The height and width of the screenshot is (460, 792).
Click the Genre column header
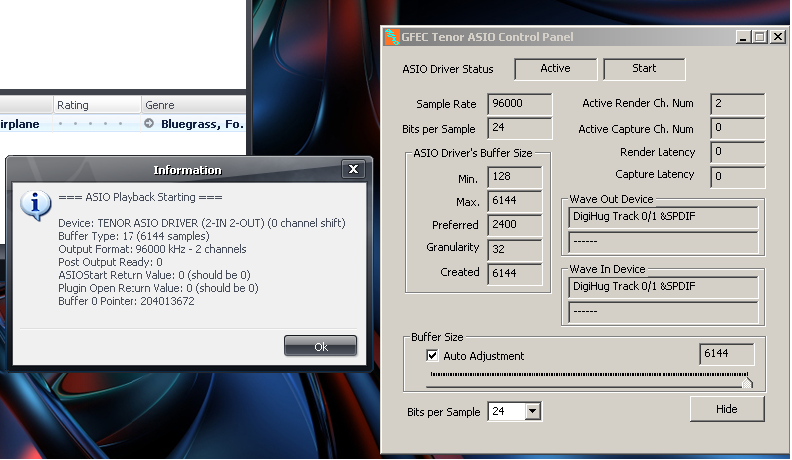click(x=193, y=105)
